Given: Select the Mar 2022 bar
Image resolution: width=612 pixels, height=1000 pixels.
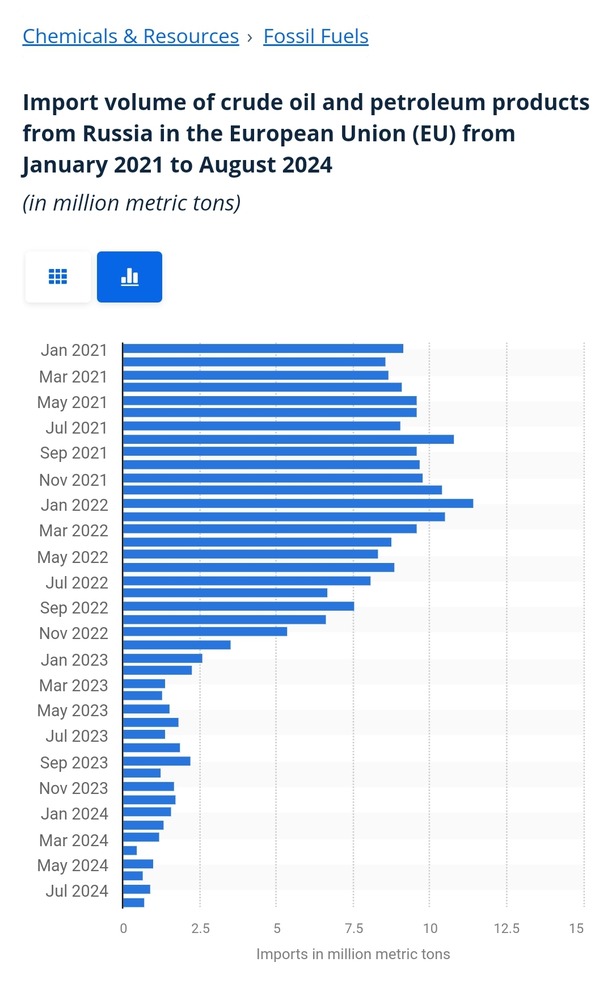Looking at the screenshot, I should [269, 529].
